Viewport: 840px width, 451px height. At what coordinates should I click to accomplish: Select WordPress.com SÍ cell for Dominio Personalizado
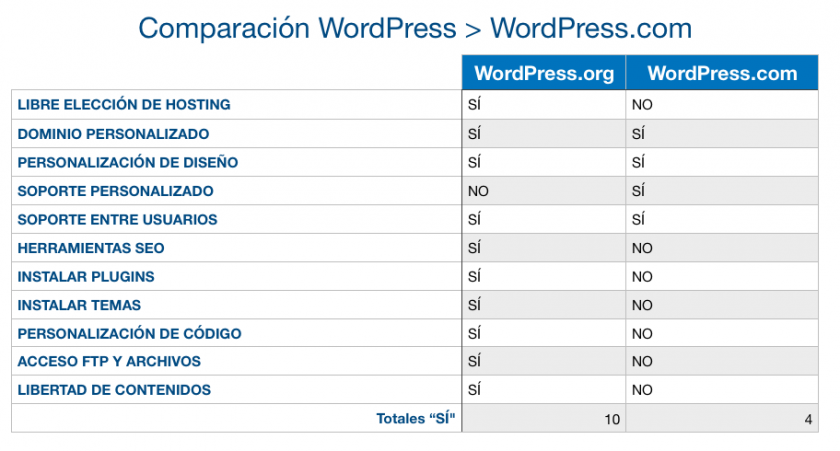point(722,133)
